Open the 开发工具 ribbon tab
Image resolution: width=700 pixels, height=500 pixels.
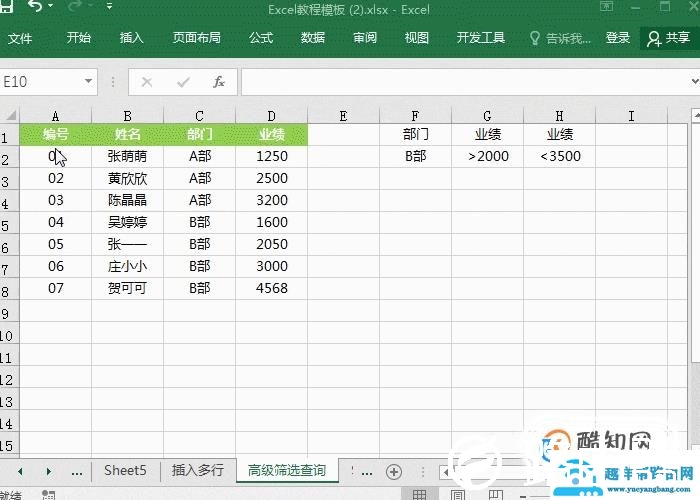(481, 38)
